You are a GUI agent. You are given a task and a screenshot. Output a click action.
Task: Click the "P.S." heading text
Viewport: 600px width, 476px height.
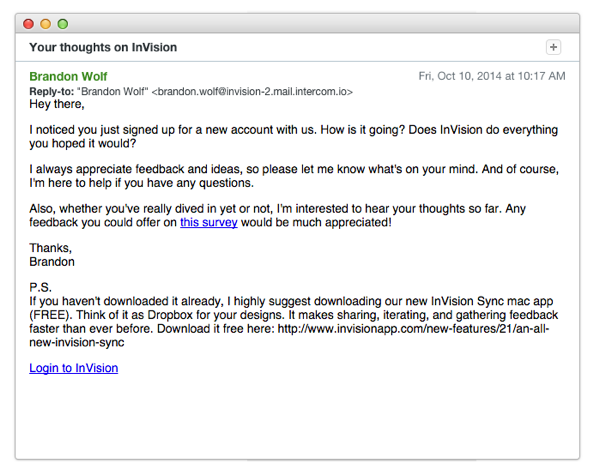pyautogui.click(x=41, y=287)
